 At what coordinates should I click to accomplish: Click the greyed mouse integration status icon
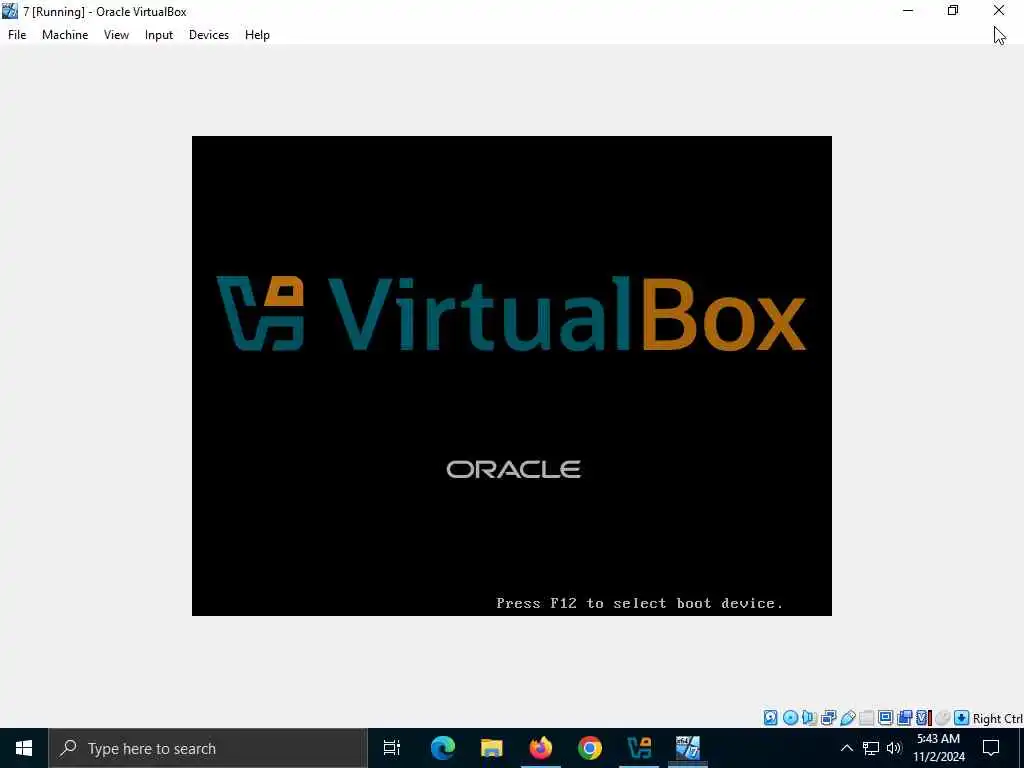click(942, 718)
